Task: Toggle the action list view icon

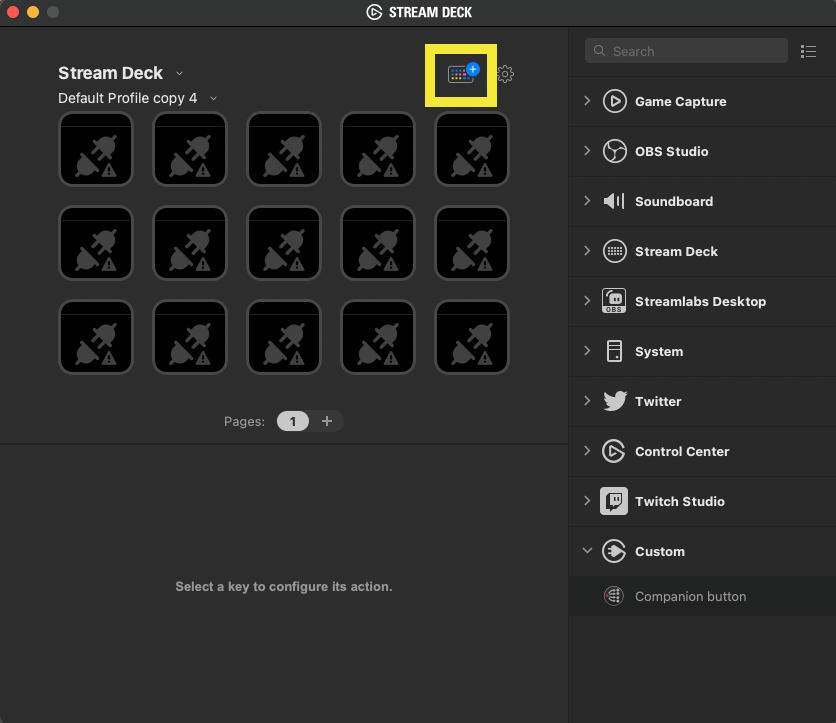Action: click(808, 51)
